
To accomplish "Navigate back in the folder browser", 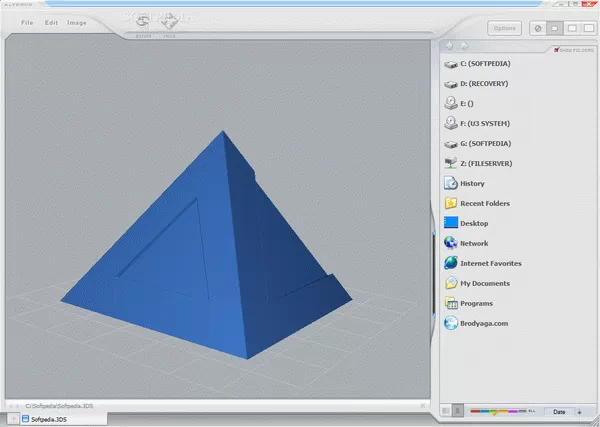I will click(451, 46).
